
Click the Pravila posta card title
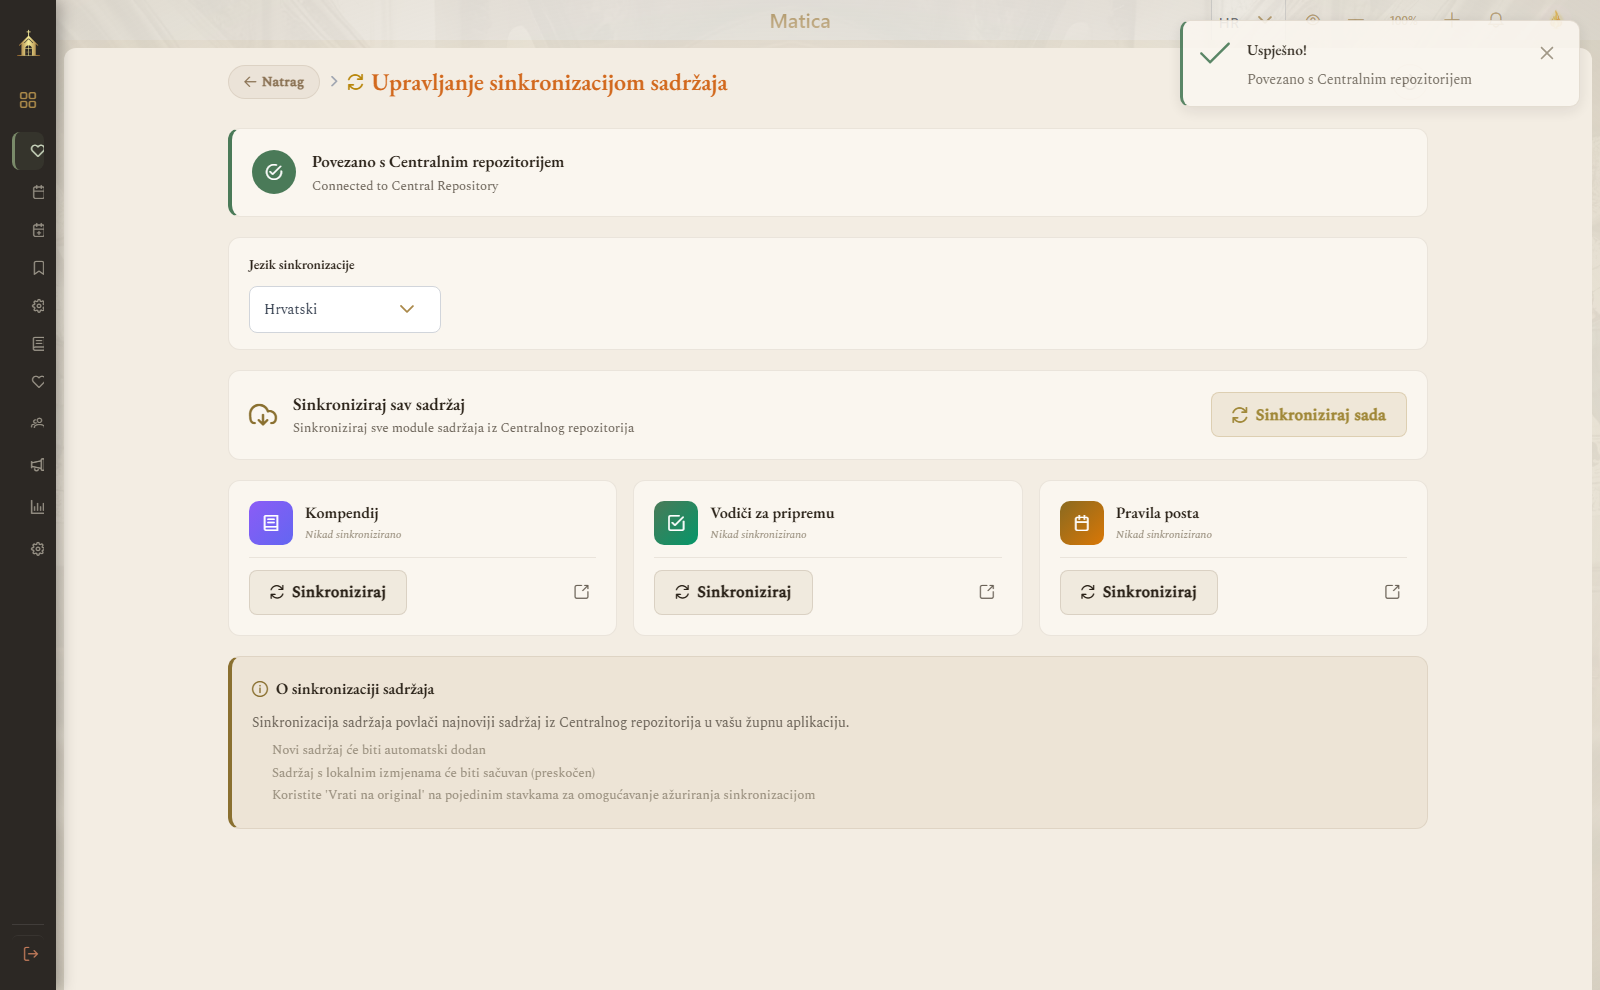point(1157,513)
